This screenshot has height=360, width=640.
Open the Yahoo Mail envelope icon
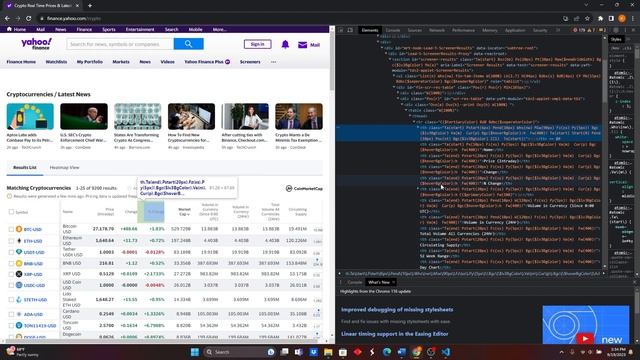302,45
